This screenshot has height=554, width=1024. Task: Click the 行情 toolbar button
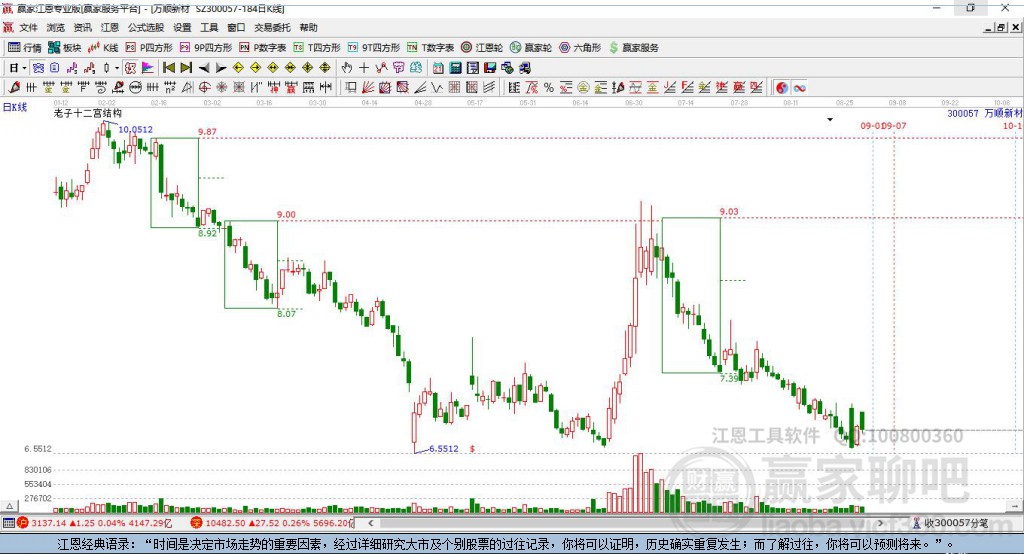(25, 48)
